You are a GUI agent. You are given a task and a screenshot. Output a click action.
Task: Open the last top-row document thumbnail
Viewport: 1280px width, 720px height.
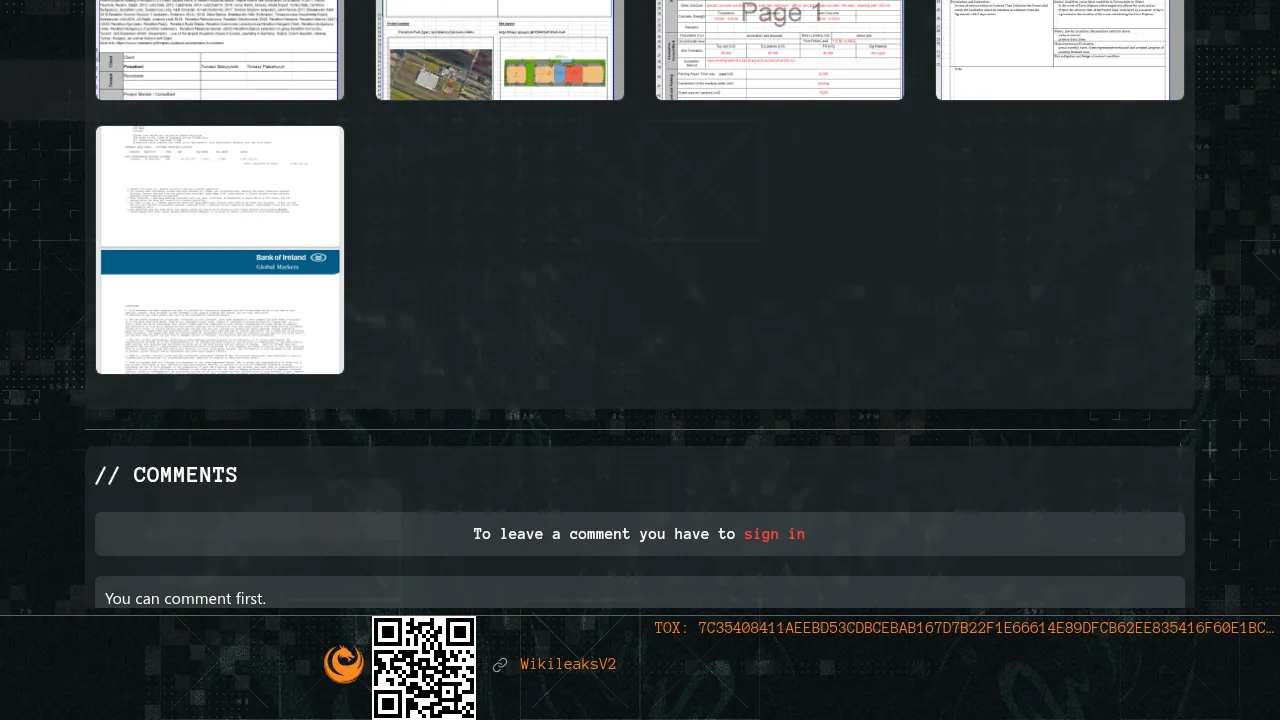click(x=1060, y=50)
